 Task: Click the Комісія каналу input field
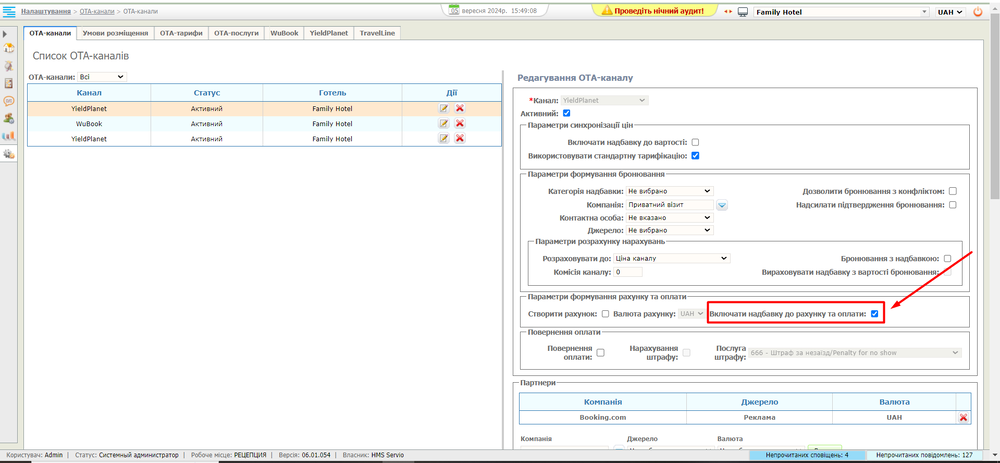[x=629, y=272]
